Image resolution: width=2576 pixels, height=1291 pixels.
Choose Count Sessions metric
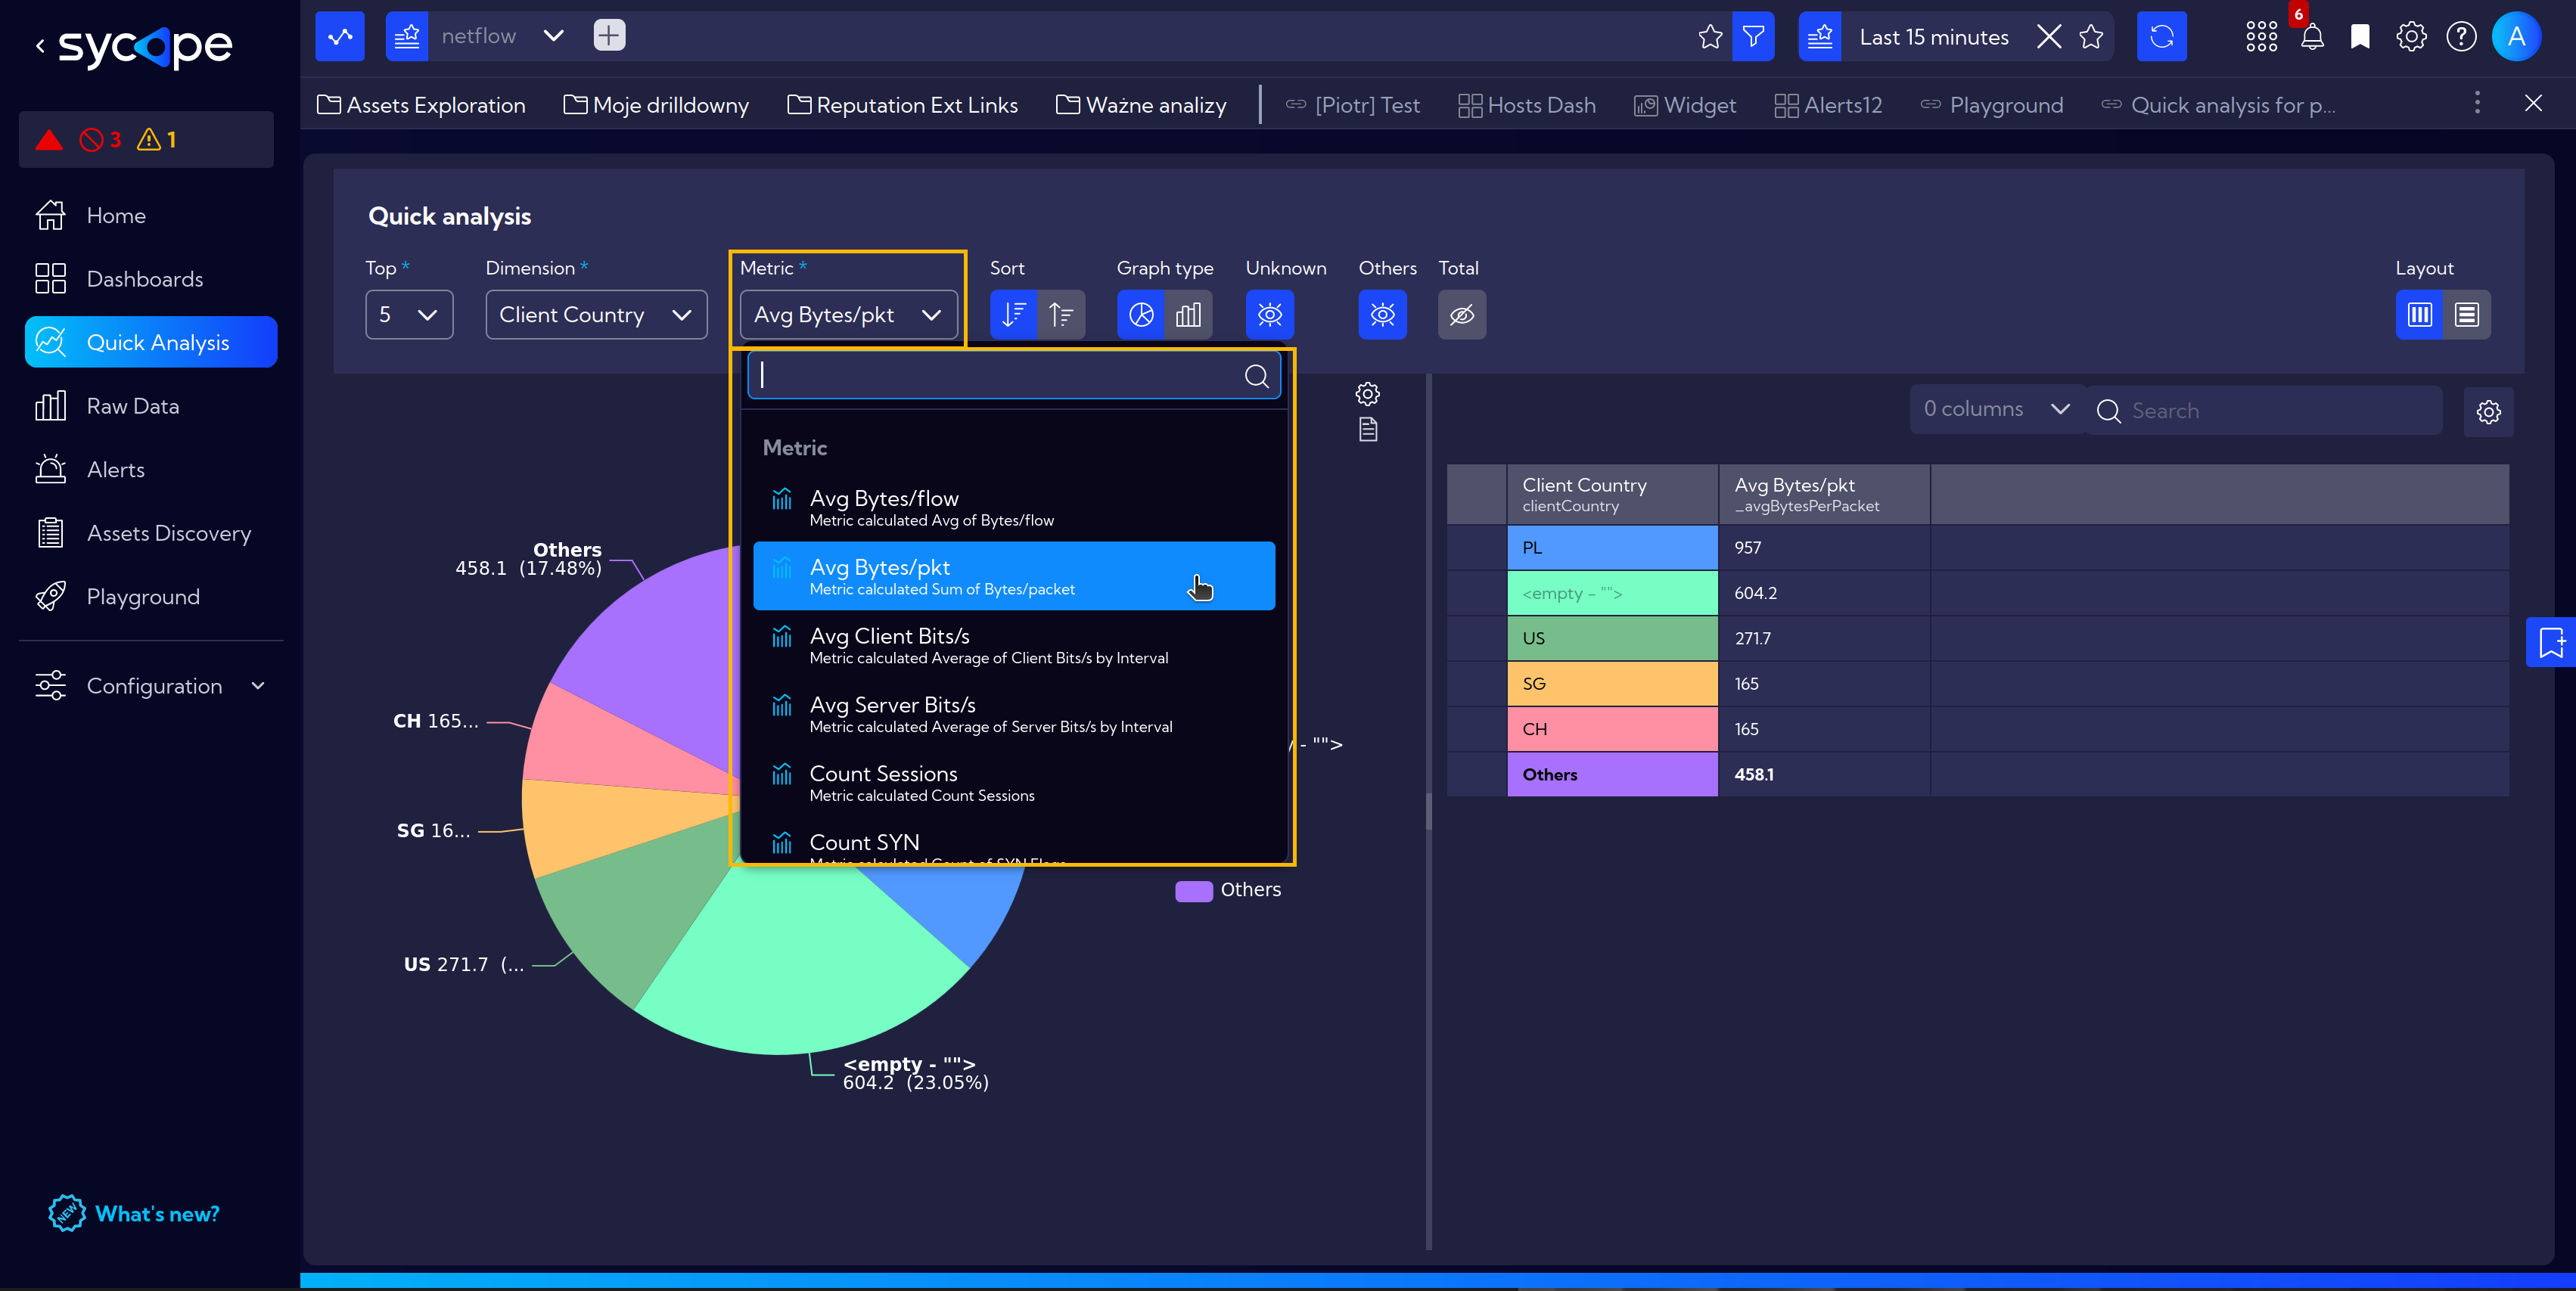(1013, 783)
